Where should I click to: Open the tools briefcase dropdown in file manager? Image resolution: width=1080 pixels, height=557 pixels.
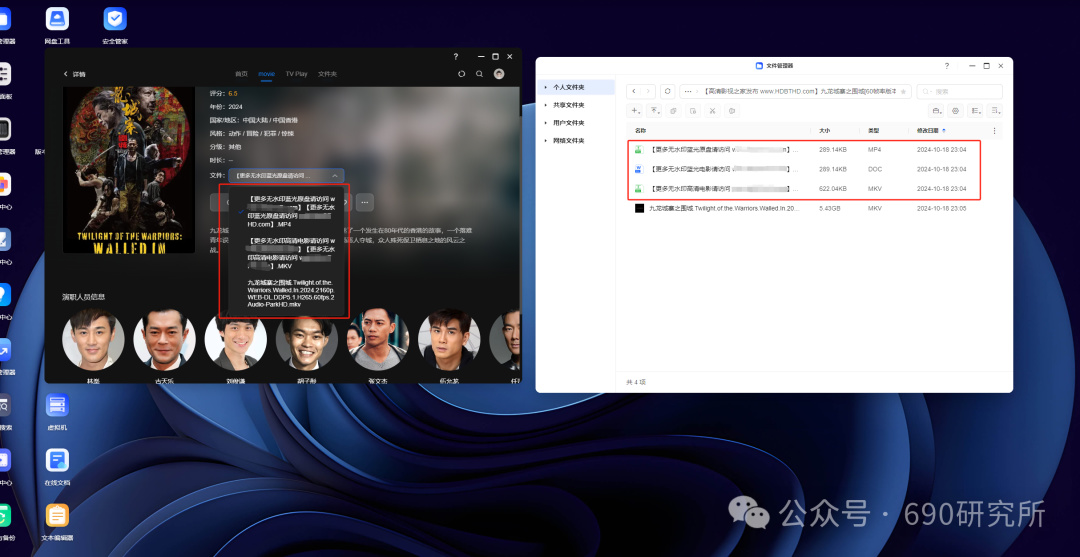(936, 111)
